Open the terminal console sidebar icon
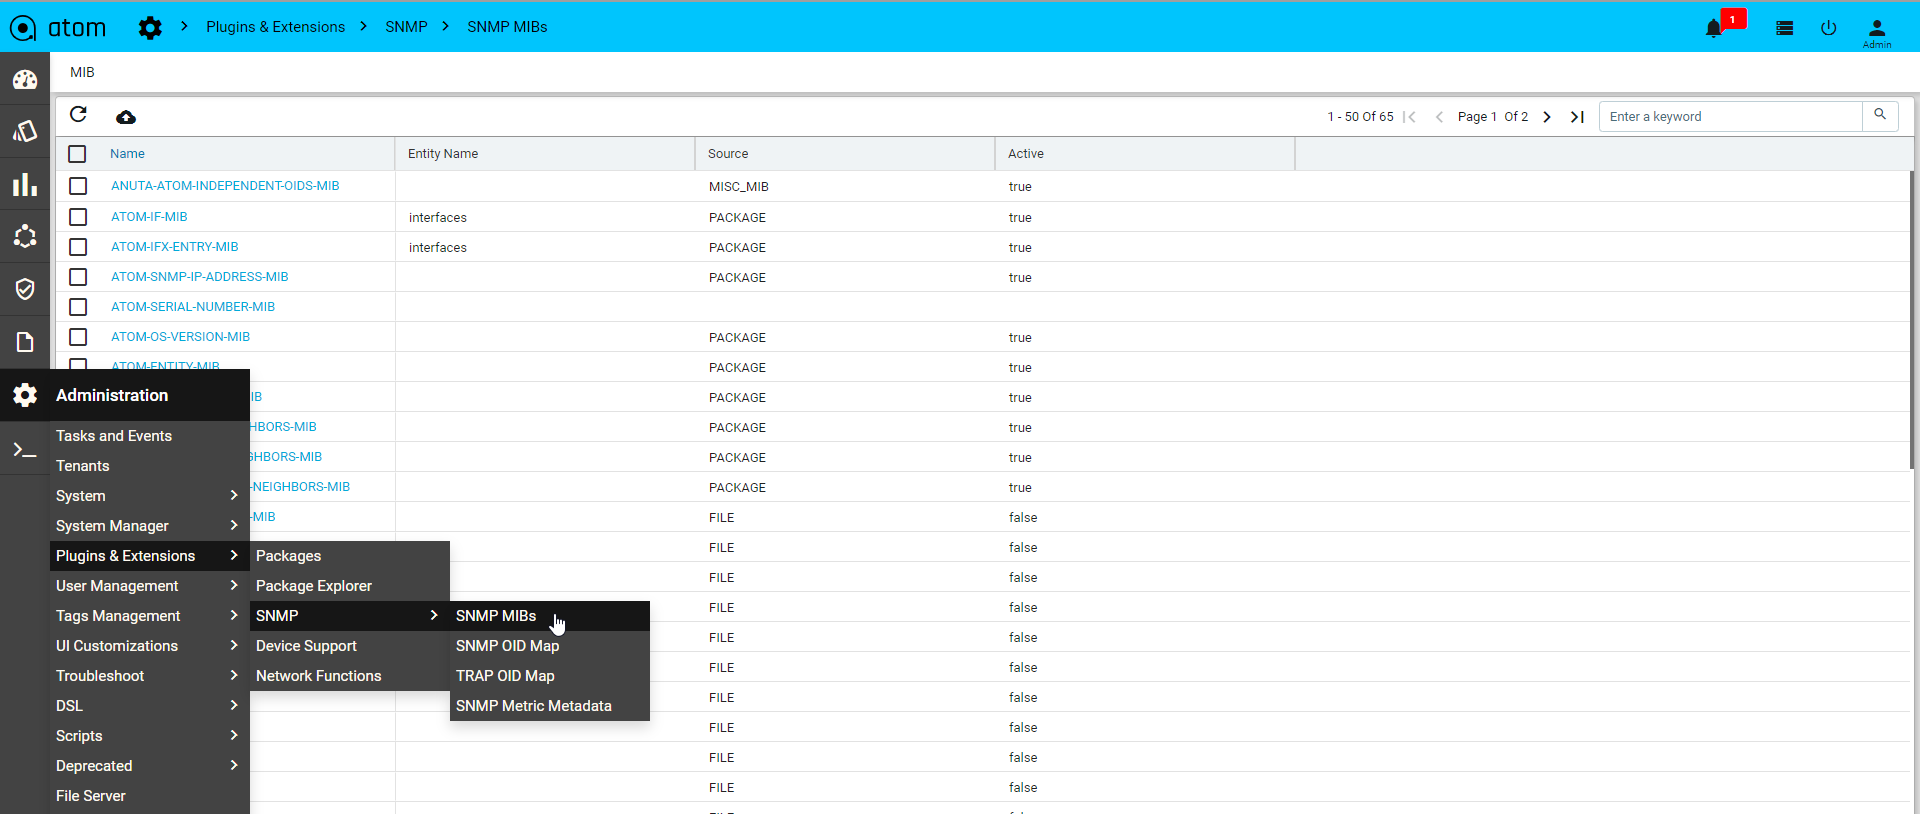 25,450
